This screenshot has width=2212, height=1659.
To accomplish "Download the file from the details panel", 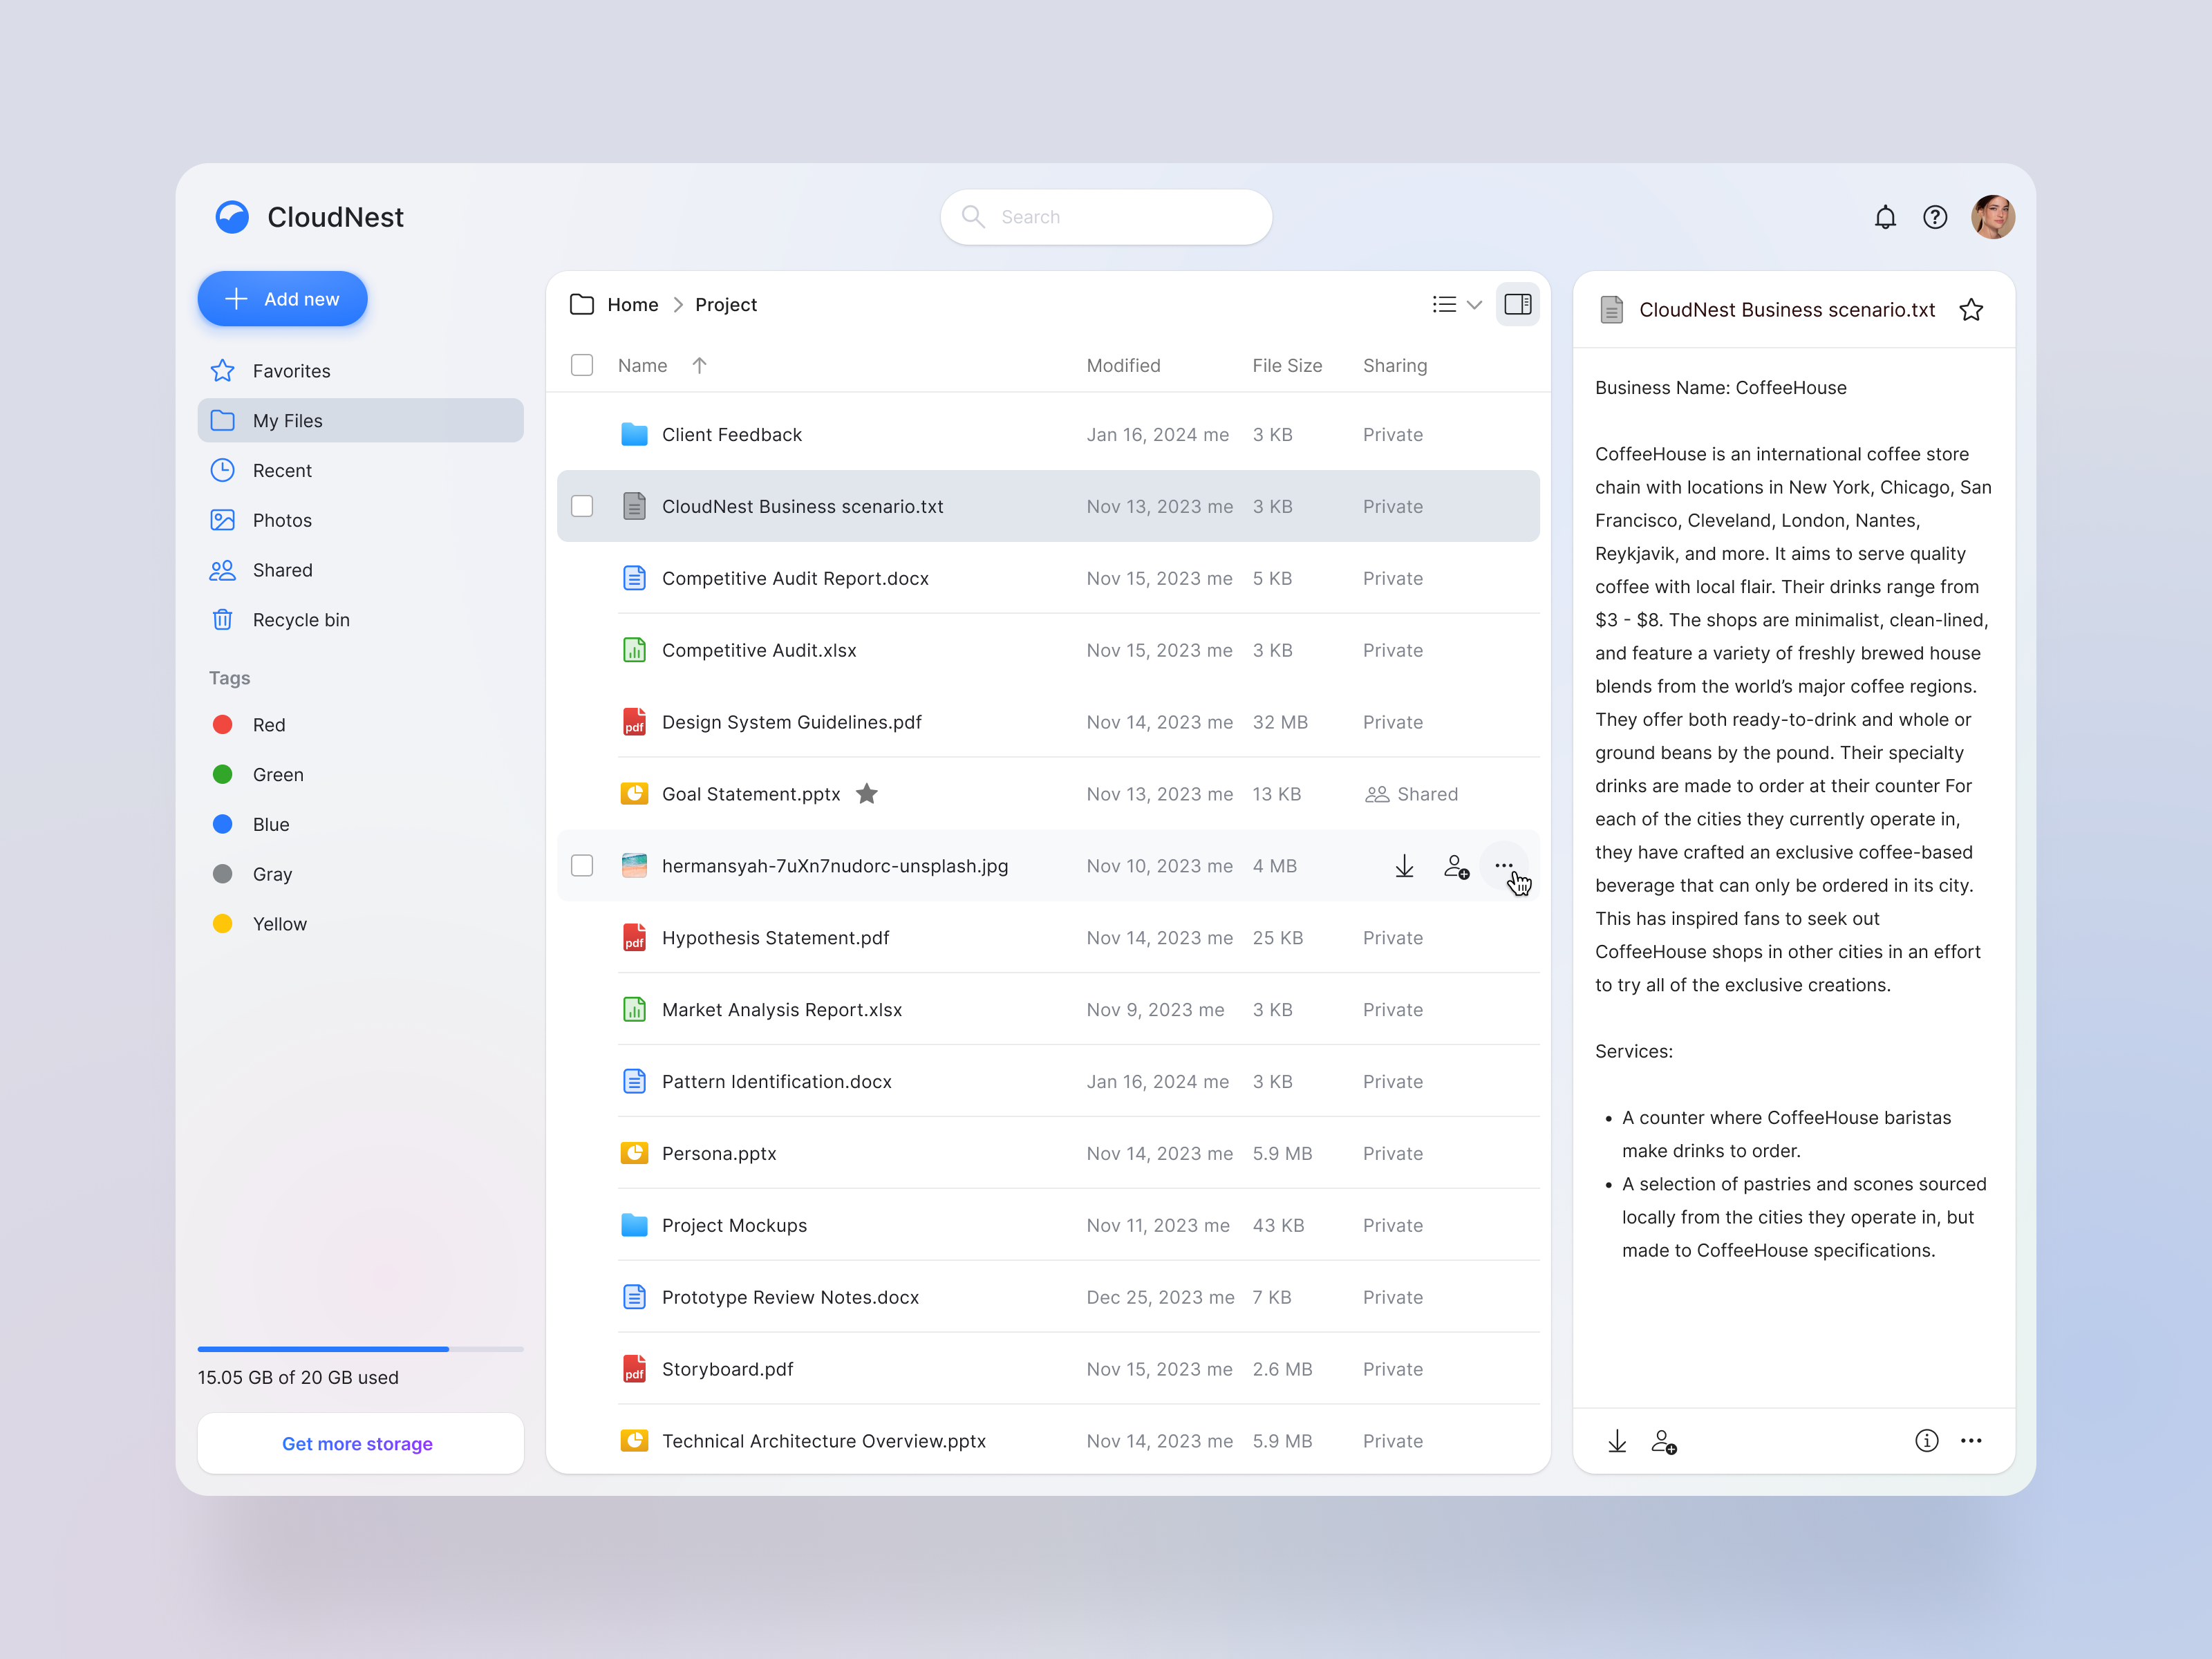I will coord(1617,1441).
